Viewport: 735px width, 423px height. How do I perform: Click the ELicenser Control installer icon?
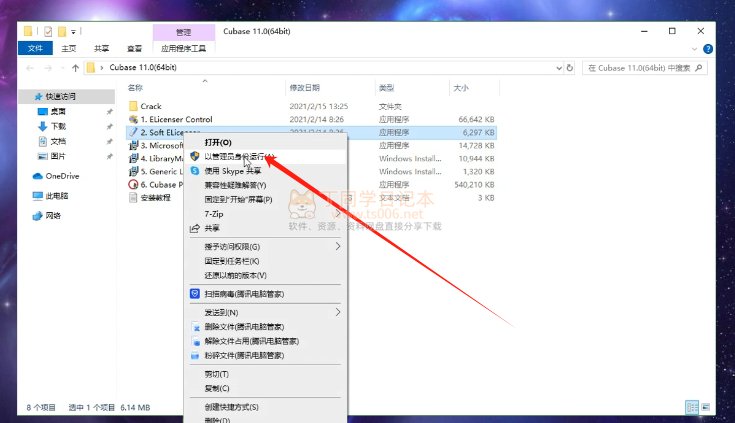pos(133,119)
